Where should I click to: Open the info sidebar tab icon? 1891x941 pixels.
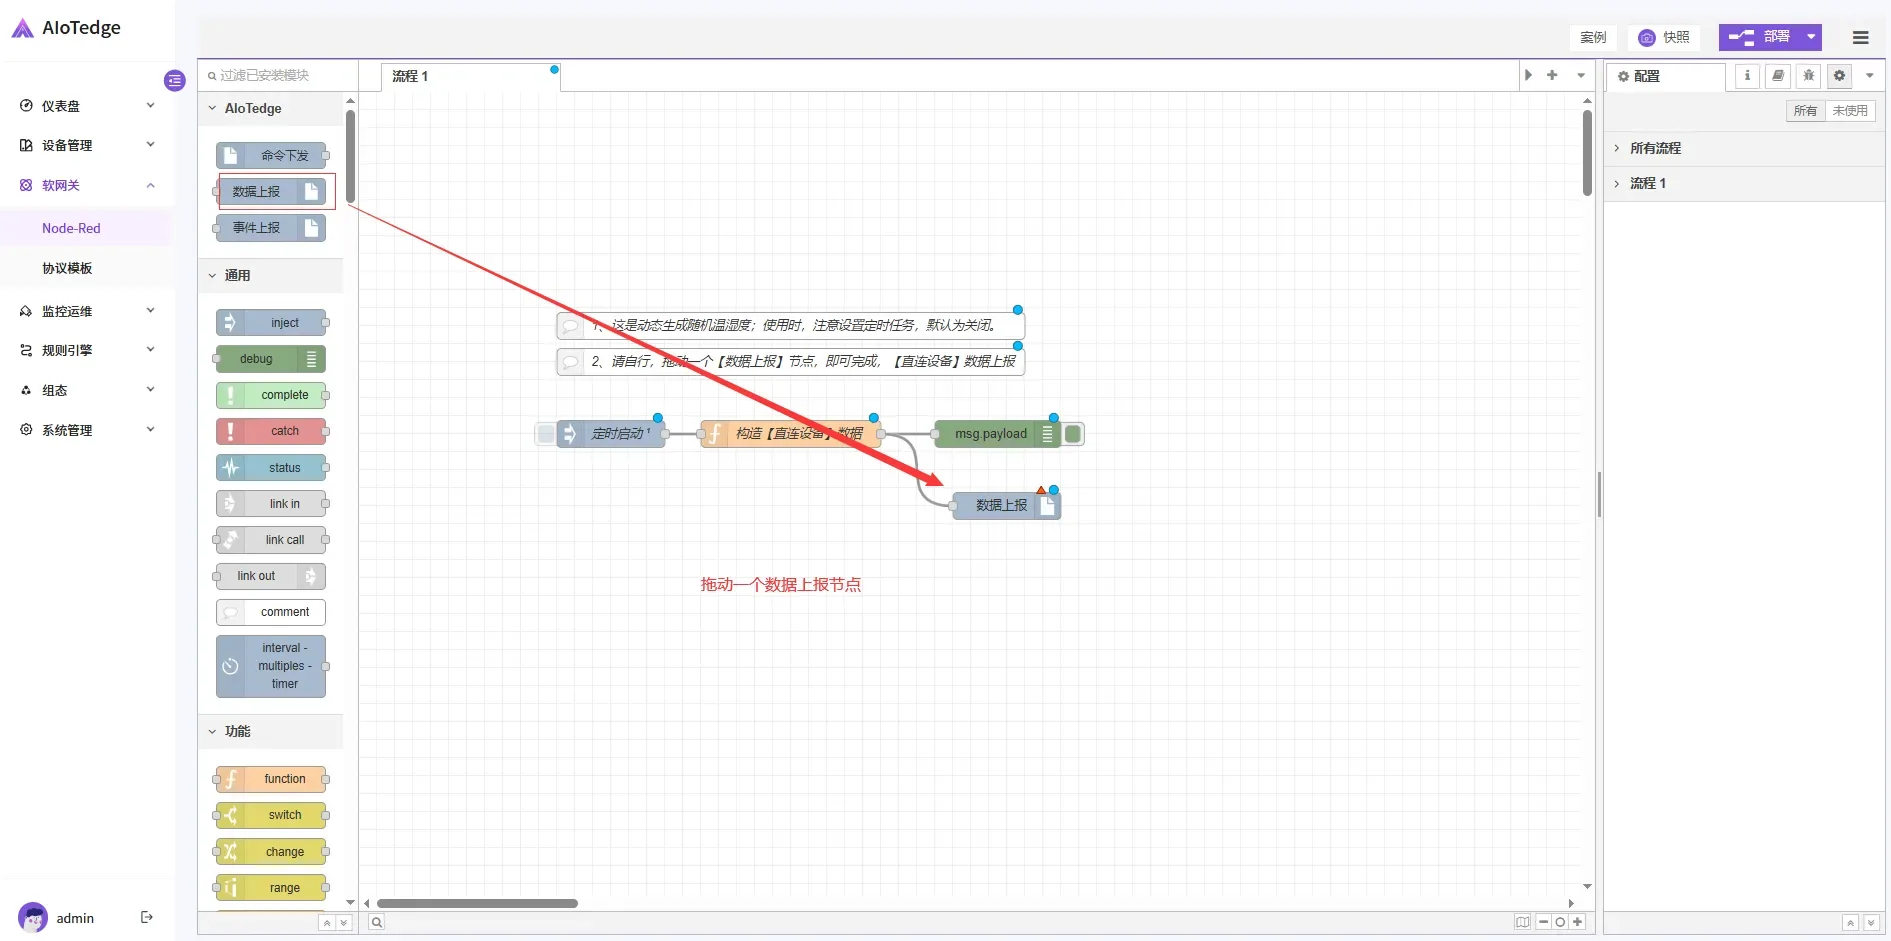(1747, 76)
